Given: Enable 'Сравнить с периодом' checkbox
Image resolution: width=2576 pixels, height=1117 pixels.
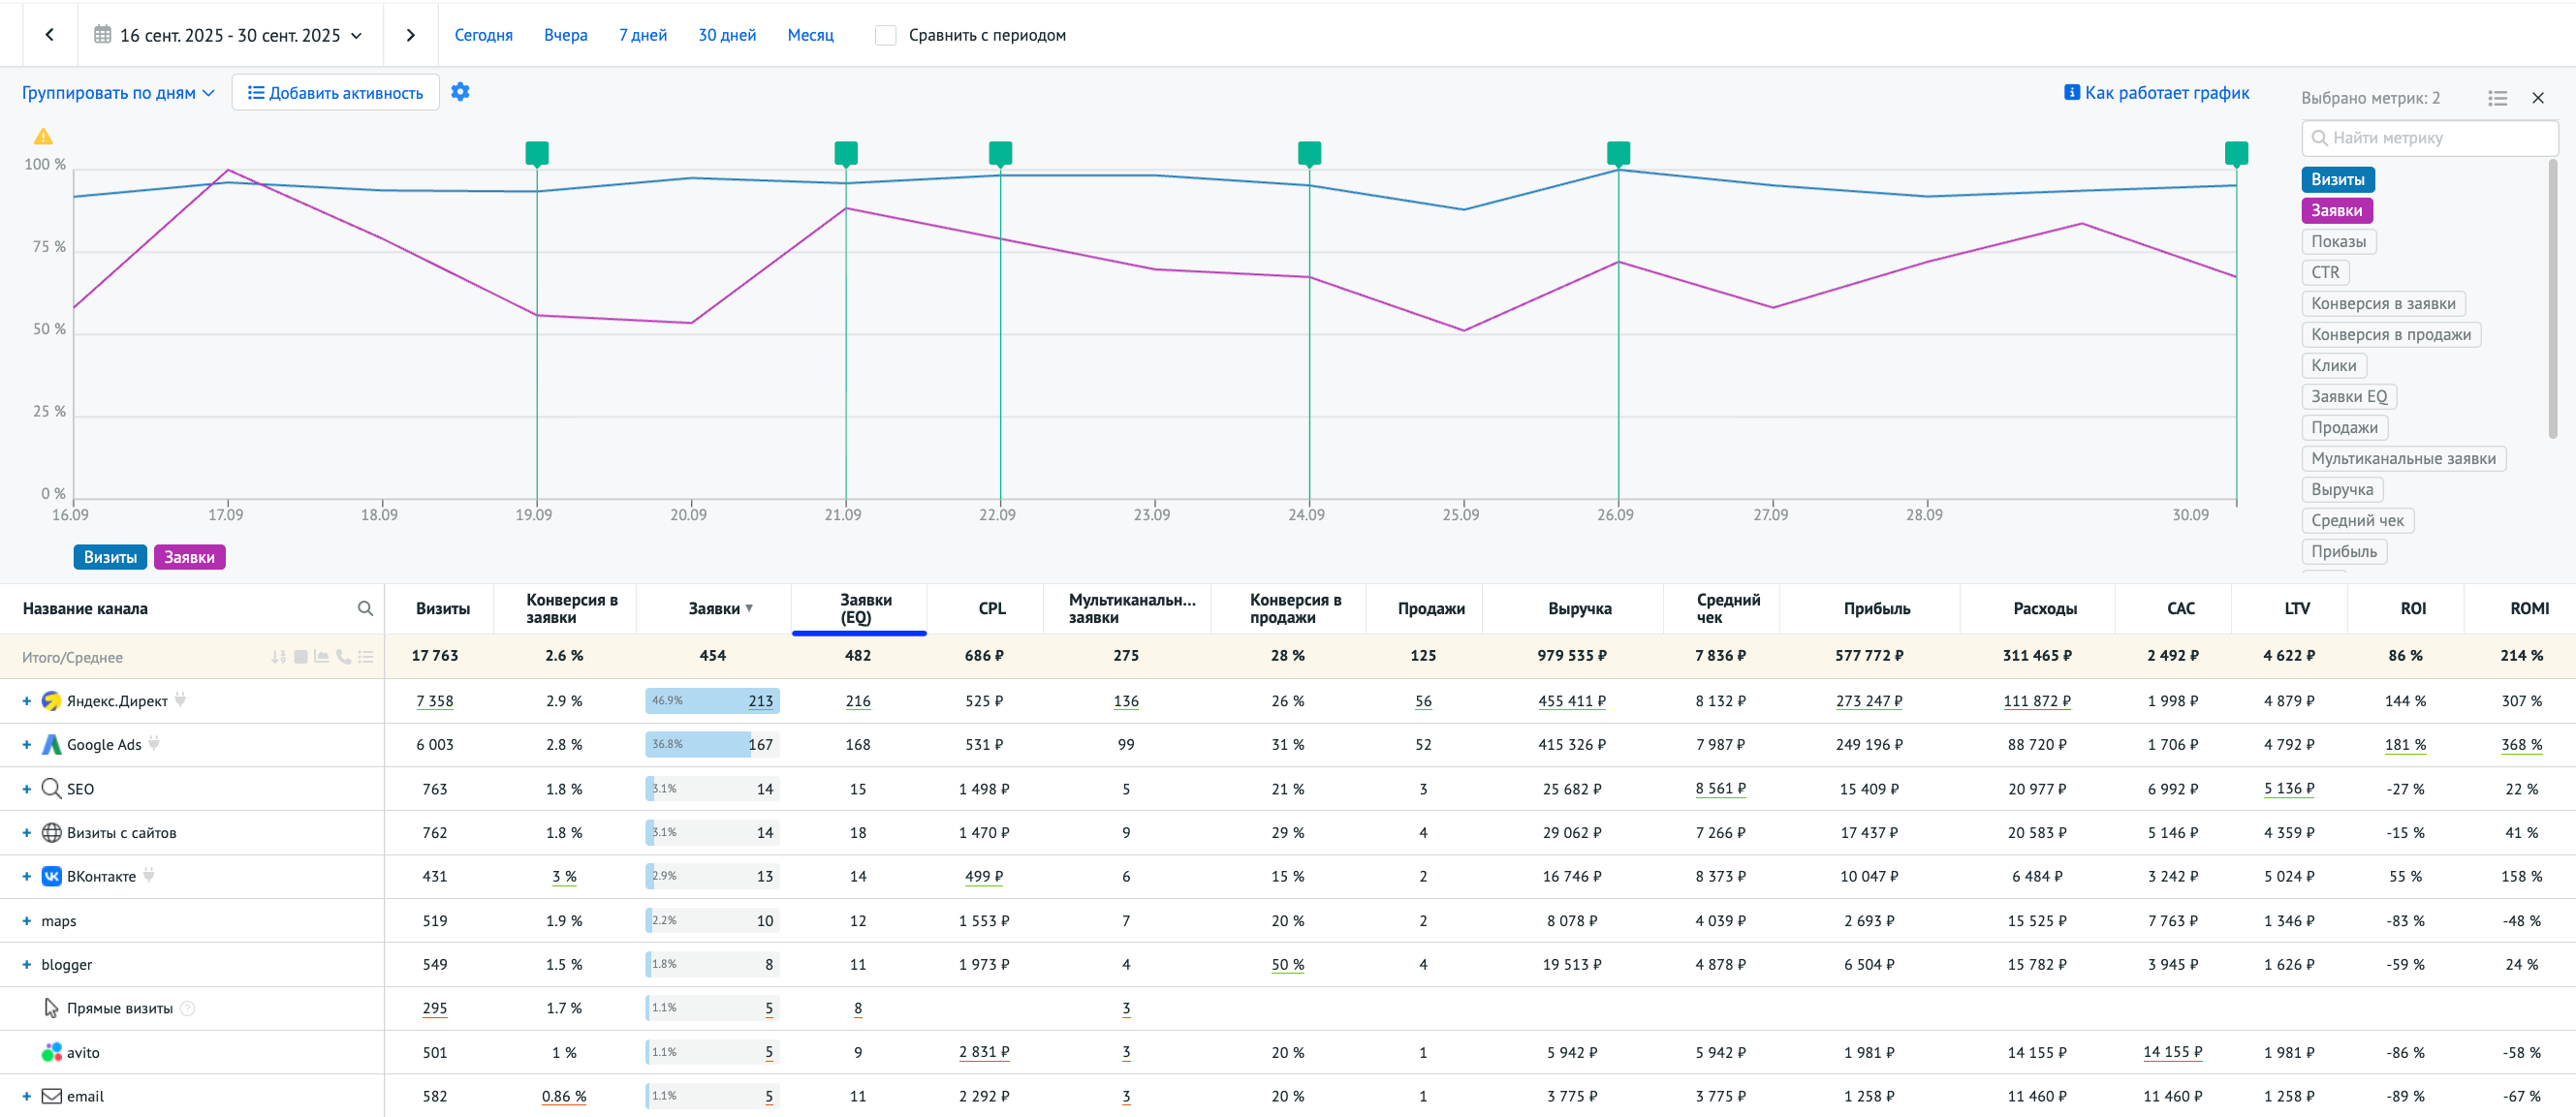Looking at the screenshot, I should tap(885, 35).
